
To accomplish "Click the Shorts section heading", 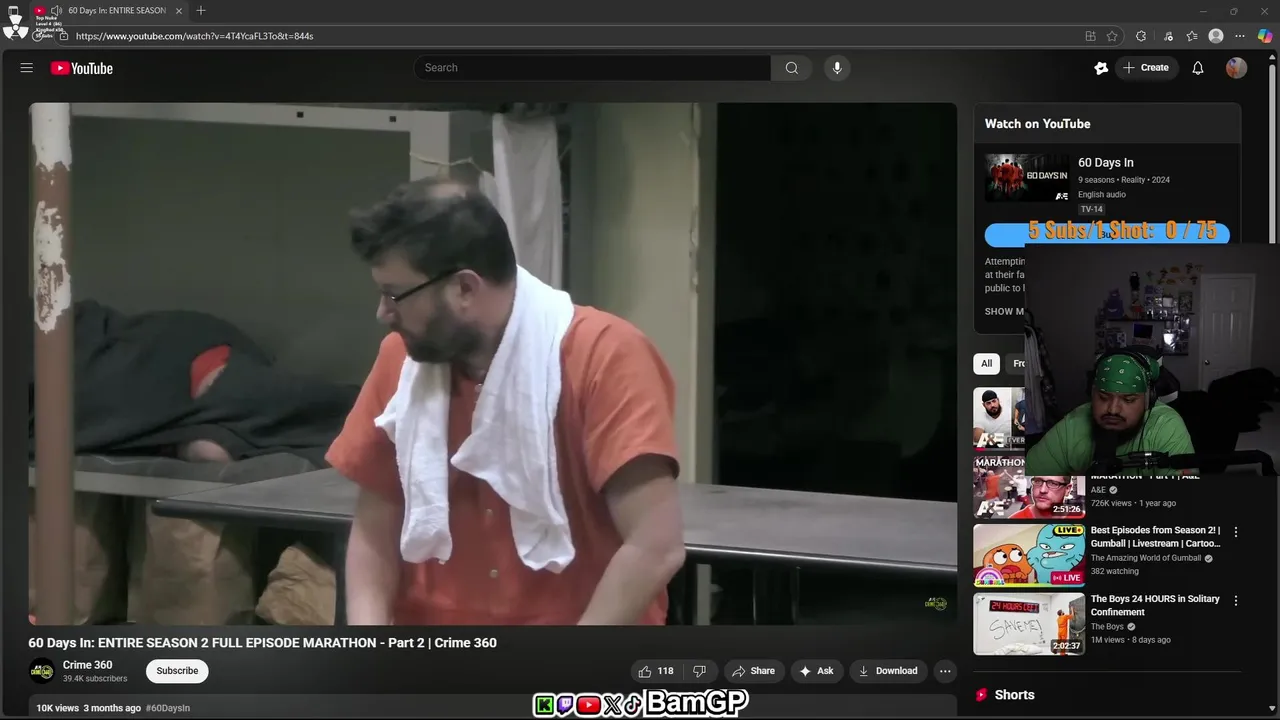I will coord(1014,695).
